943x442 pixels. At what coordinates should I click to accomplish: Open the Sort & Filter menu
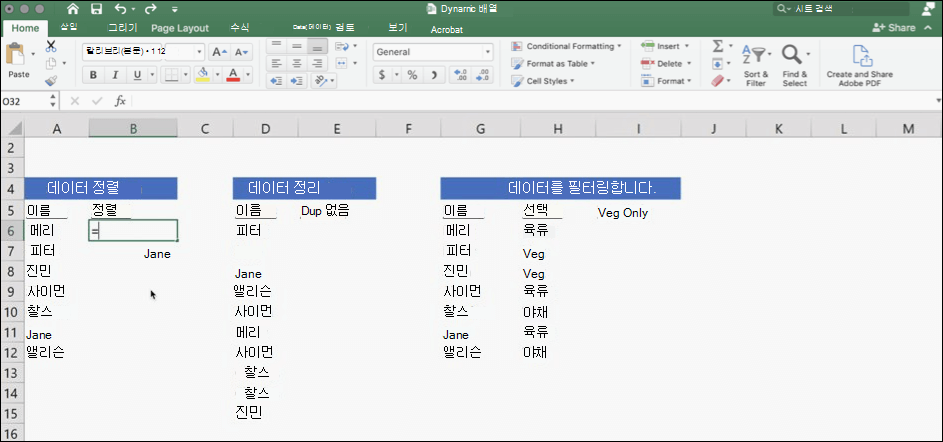click(756, 65)
